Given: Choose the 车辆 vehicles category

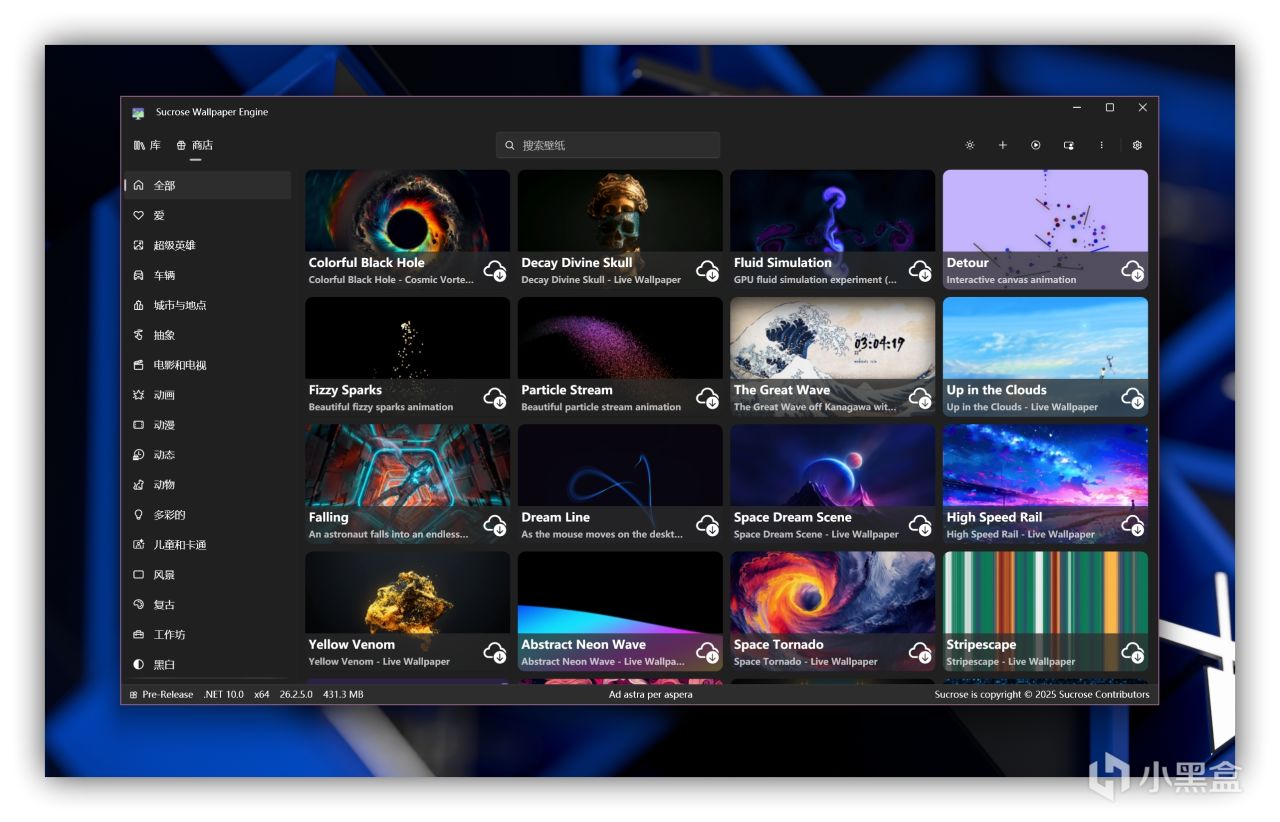Looking at the screenshot, I should 208,275.
